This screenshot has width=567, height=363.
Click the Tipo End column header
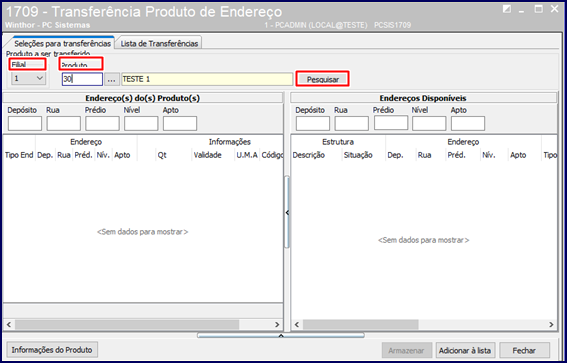point(19,155)
